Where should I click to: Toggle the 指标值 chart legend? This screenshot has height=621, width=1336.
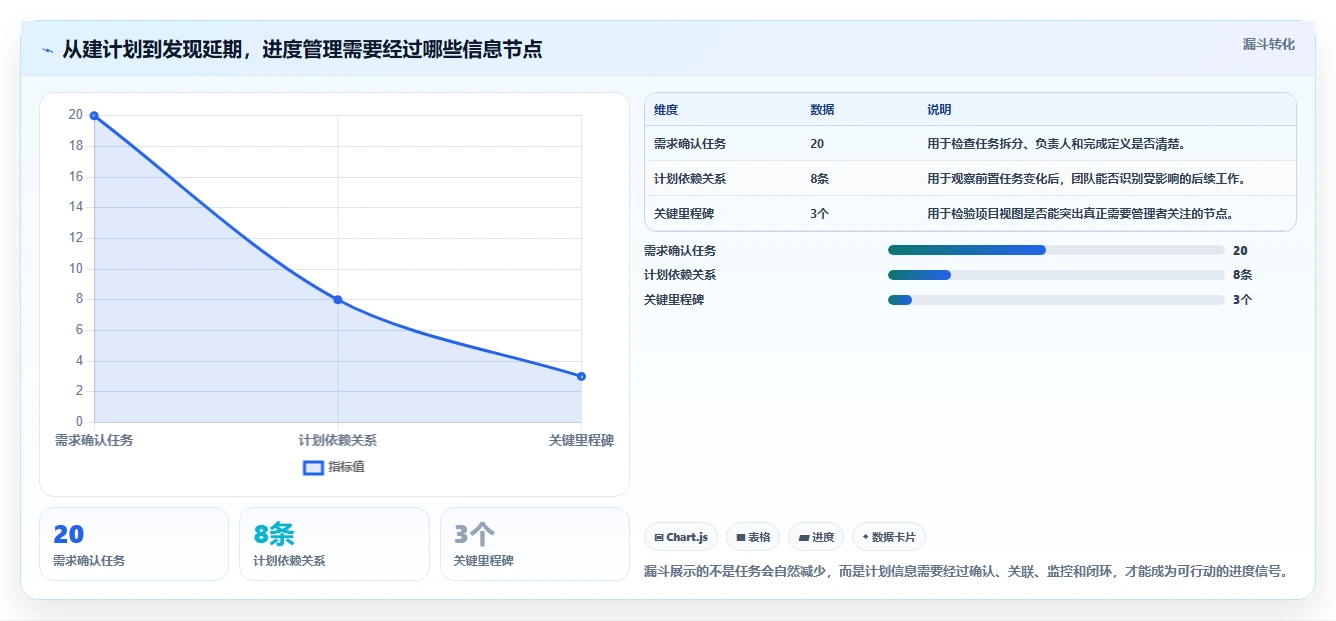(334, 467)
